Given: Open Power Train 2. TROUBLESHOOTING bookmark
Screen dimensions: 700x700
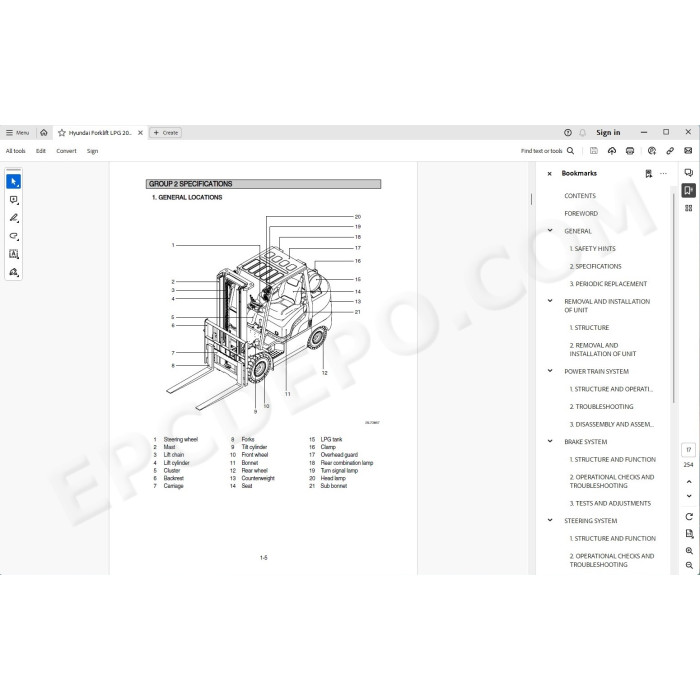Looking at the screenshot, I should pyautogui.click(x=601, y=407).
